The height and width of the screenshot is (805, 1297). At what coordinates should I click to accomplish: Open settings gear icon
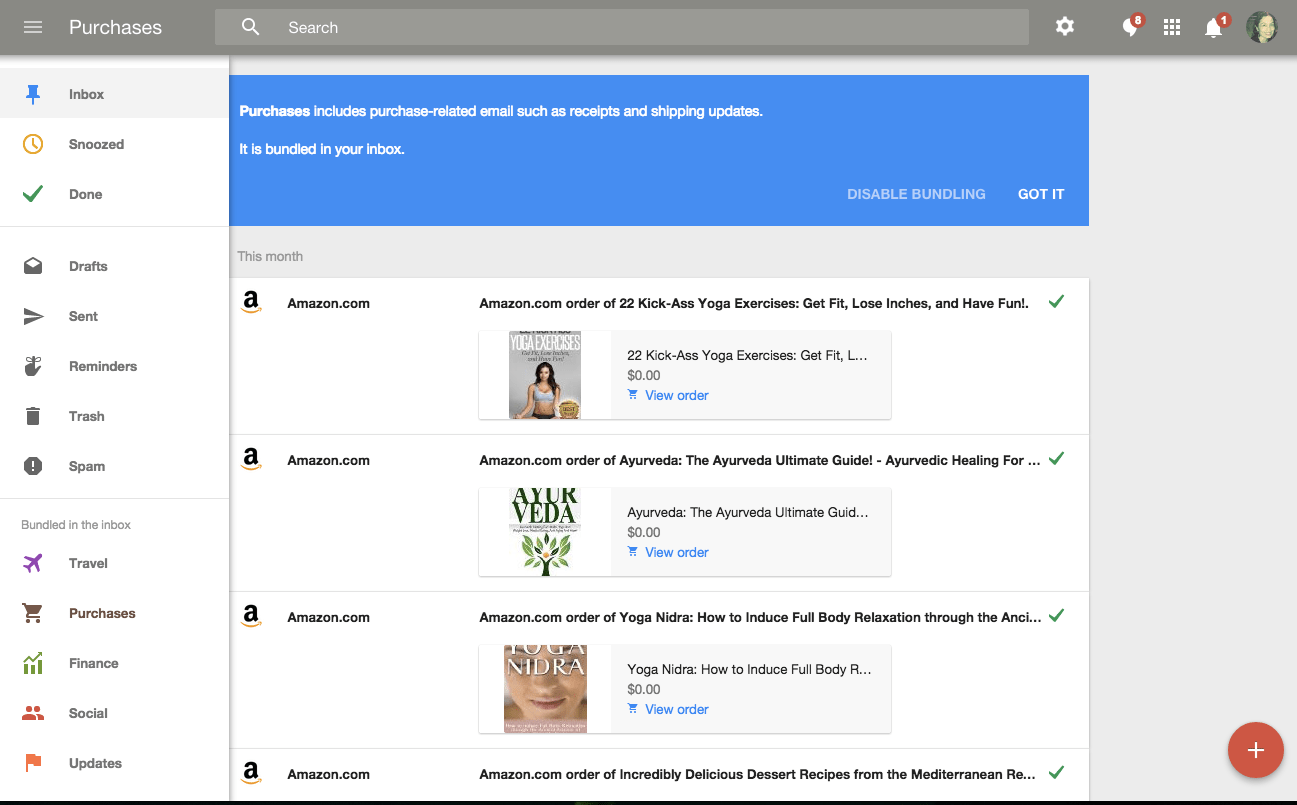[x=1065, y=27]
